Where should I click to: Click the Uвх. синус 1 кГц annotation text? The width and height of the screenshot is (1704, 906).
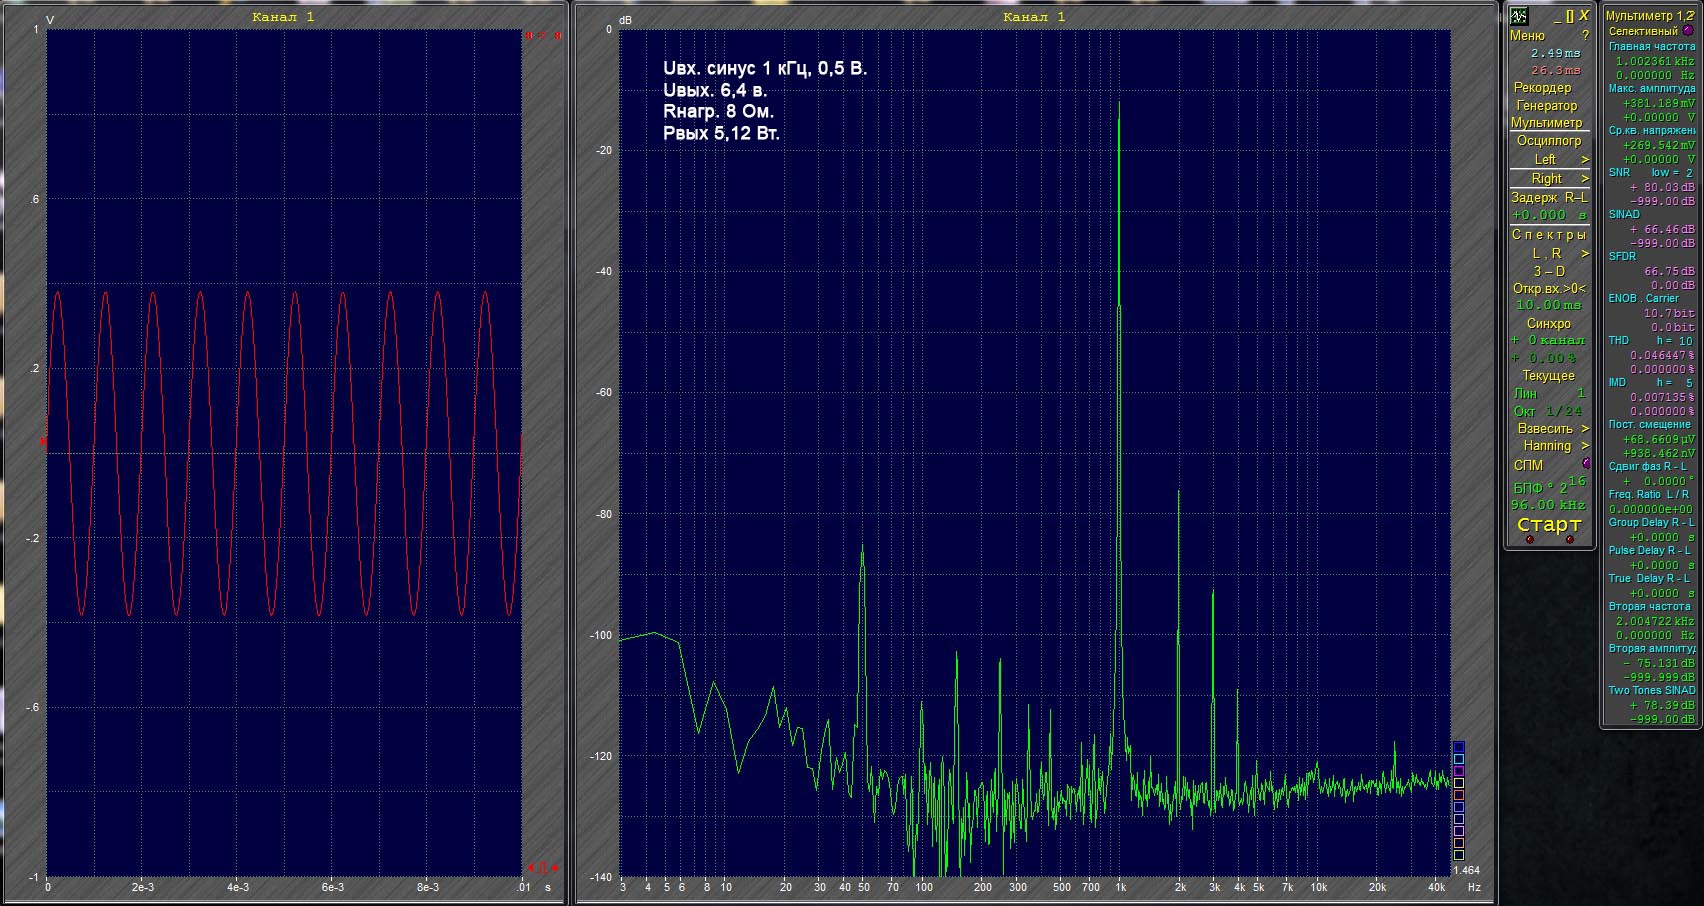[x=765, y=68]
